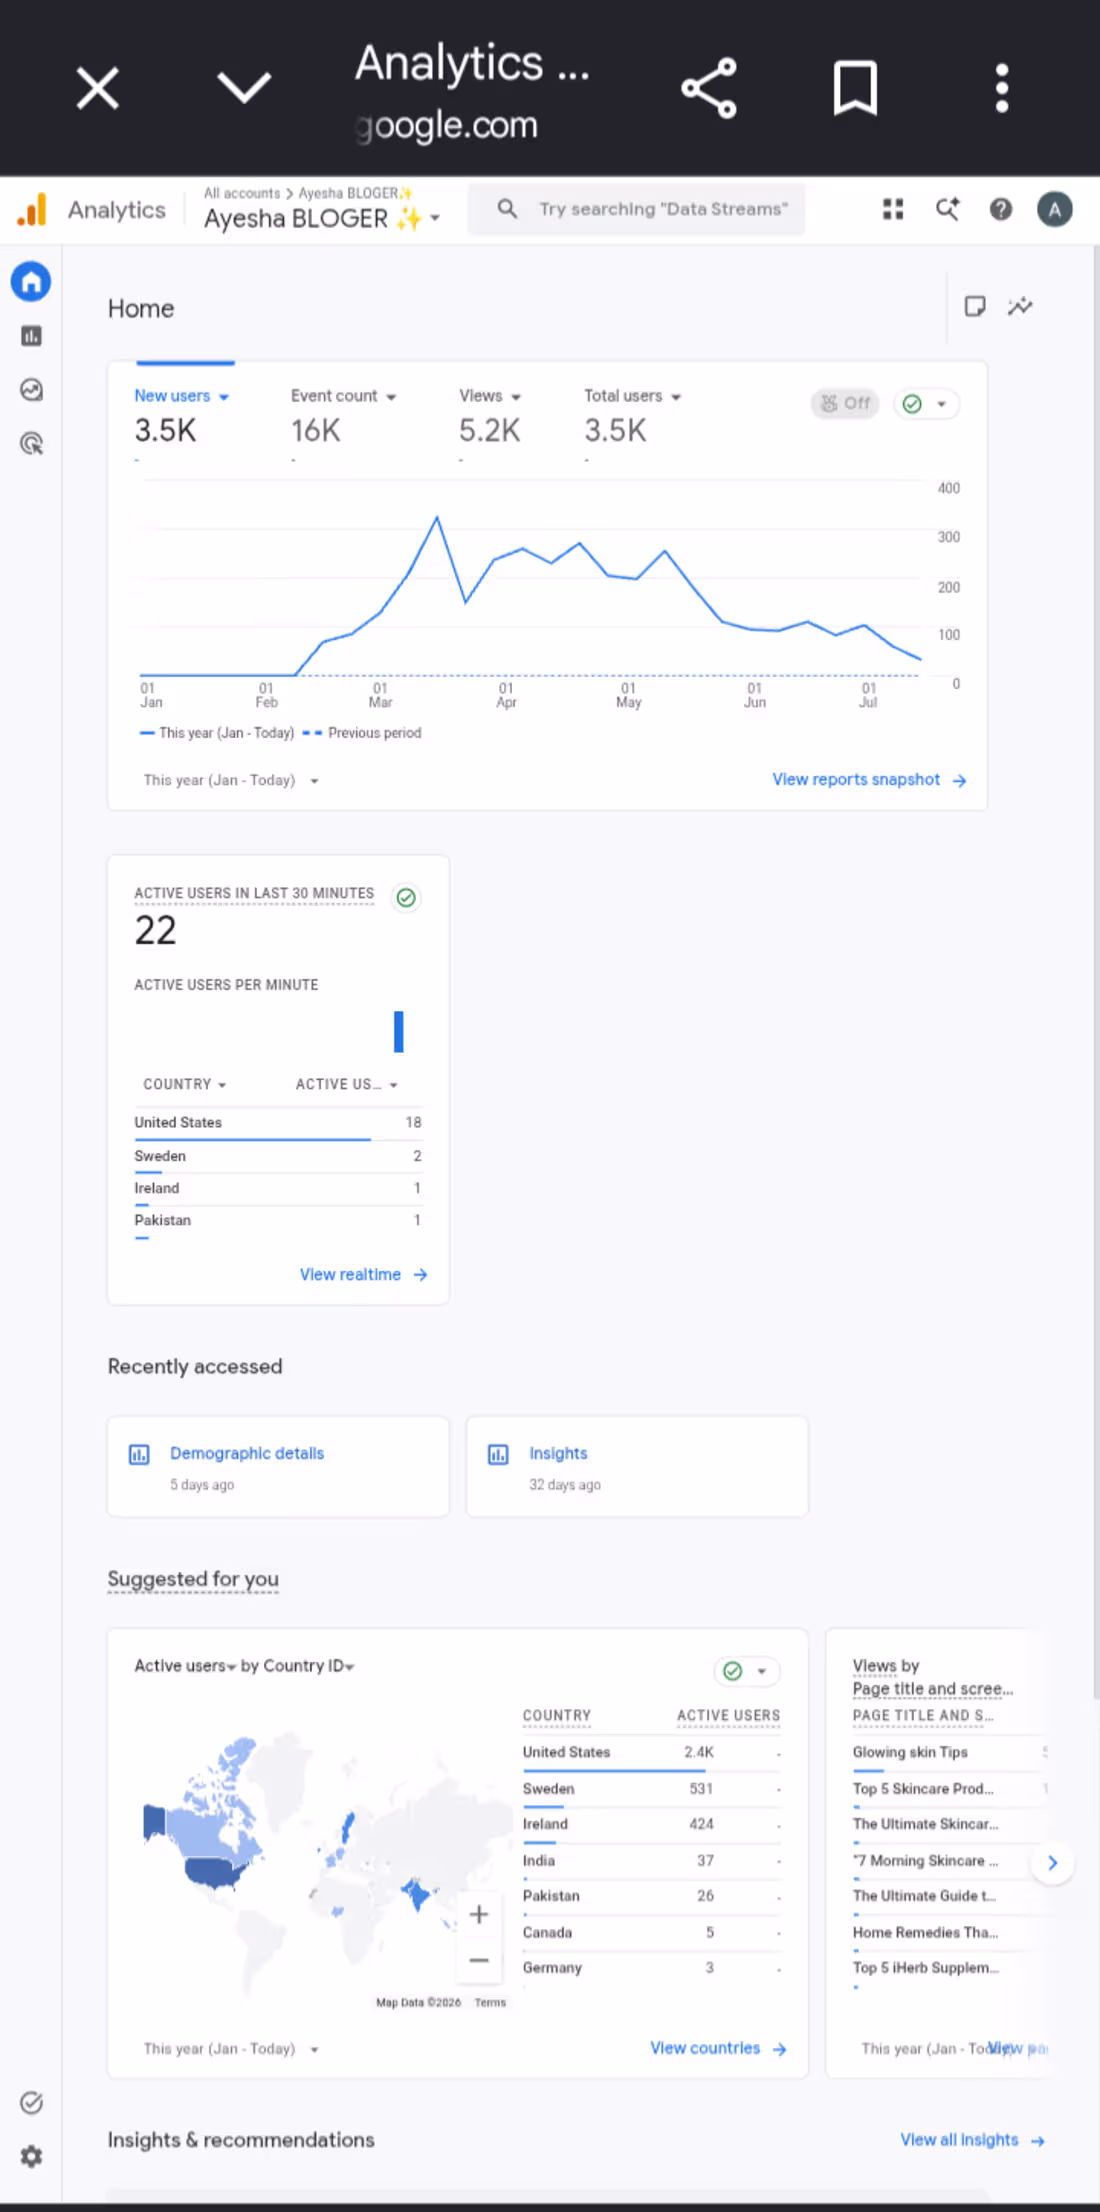The width and height of the screenshot is (1100, 2212).
Task: Open the help question mark icon
Action: pos(1000,209)
